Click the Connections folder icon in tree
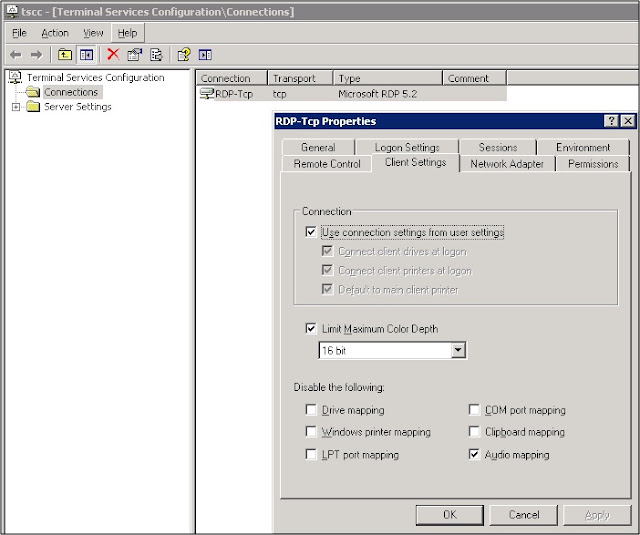 click(33, 92)
